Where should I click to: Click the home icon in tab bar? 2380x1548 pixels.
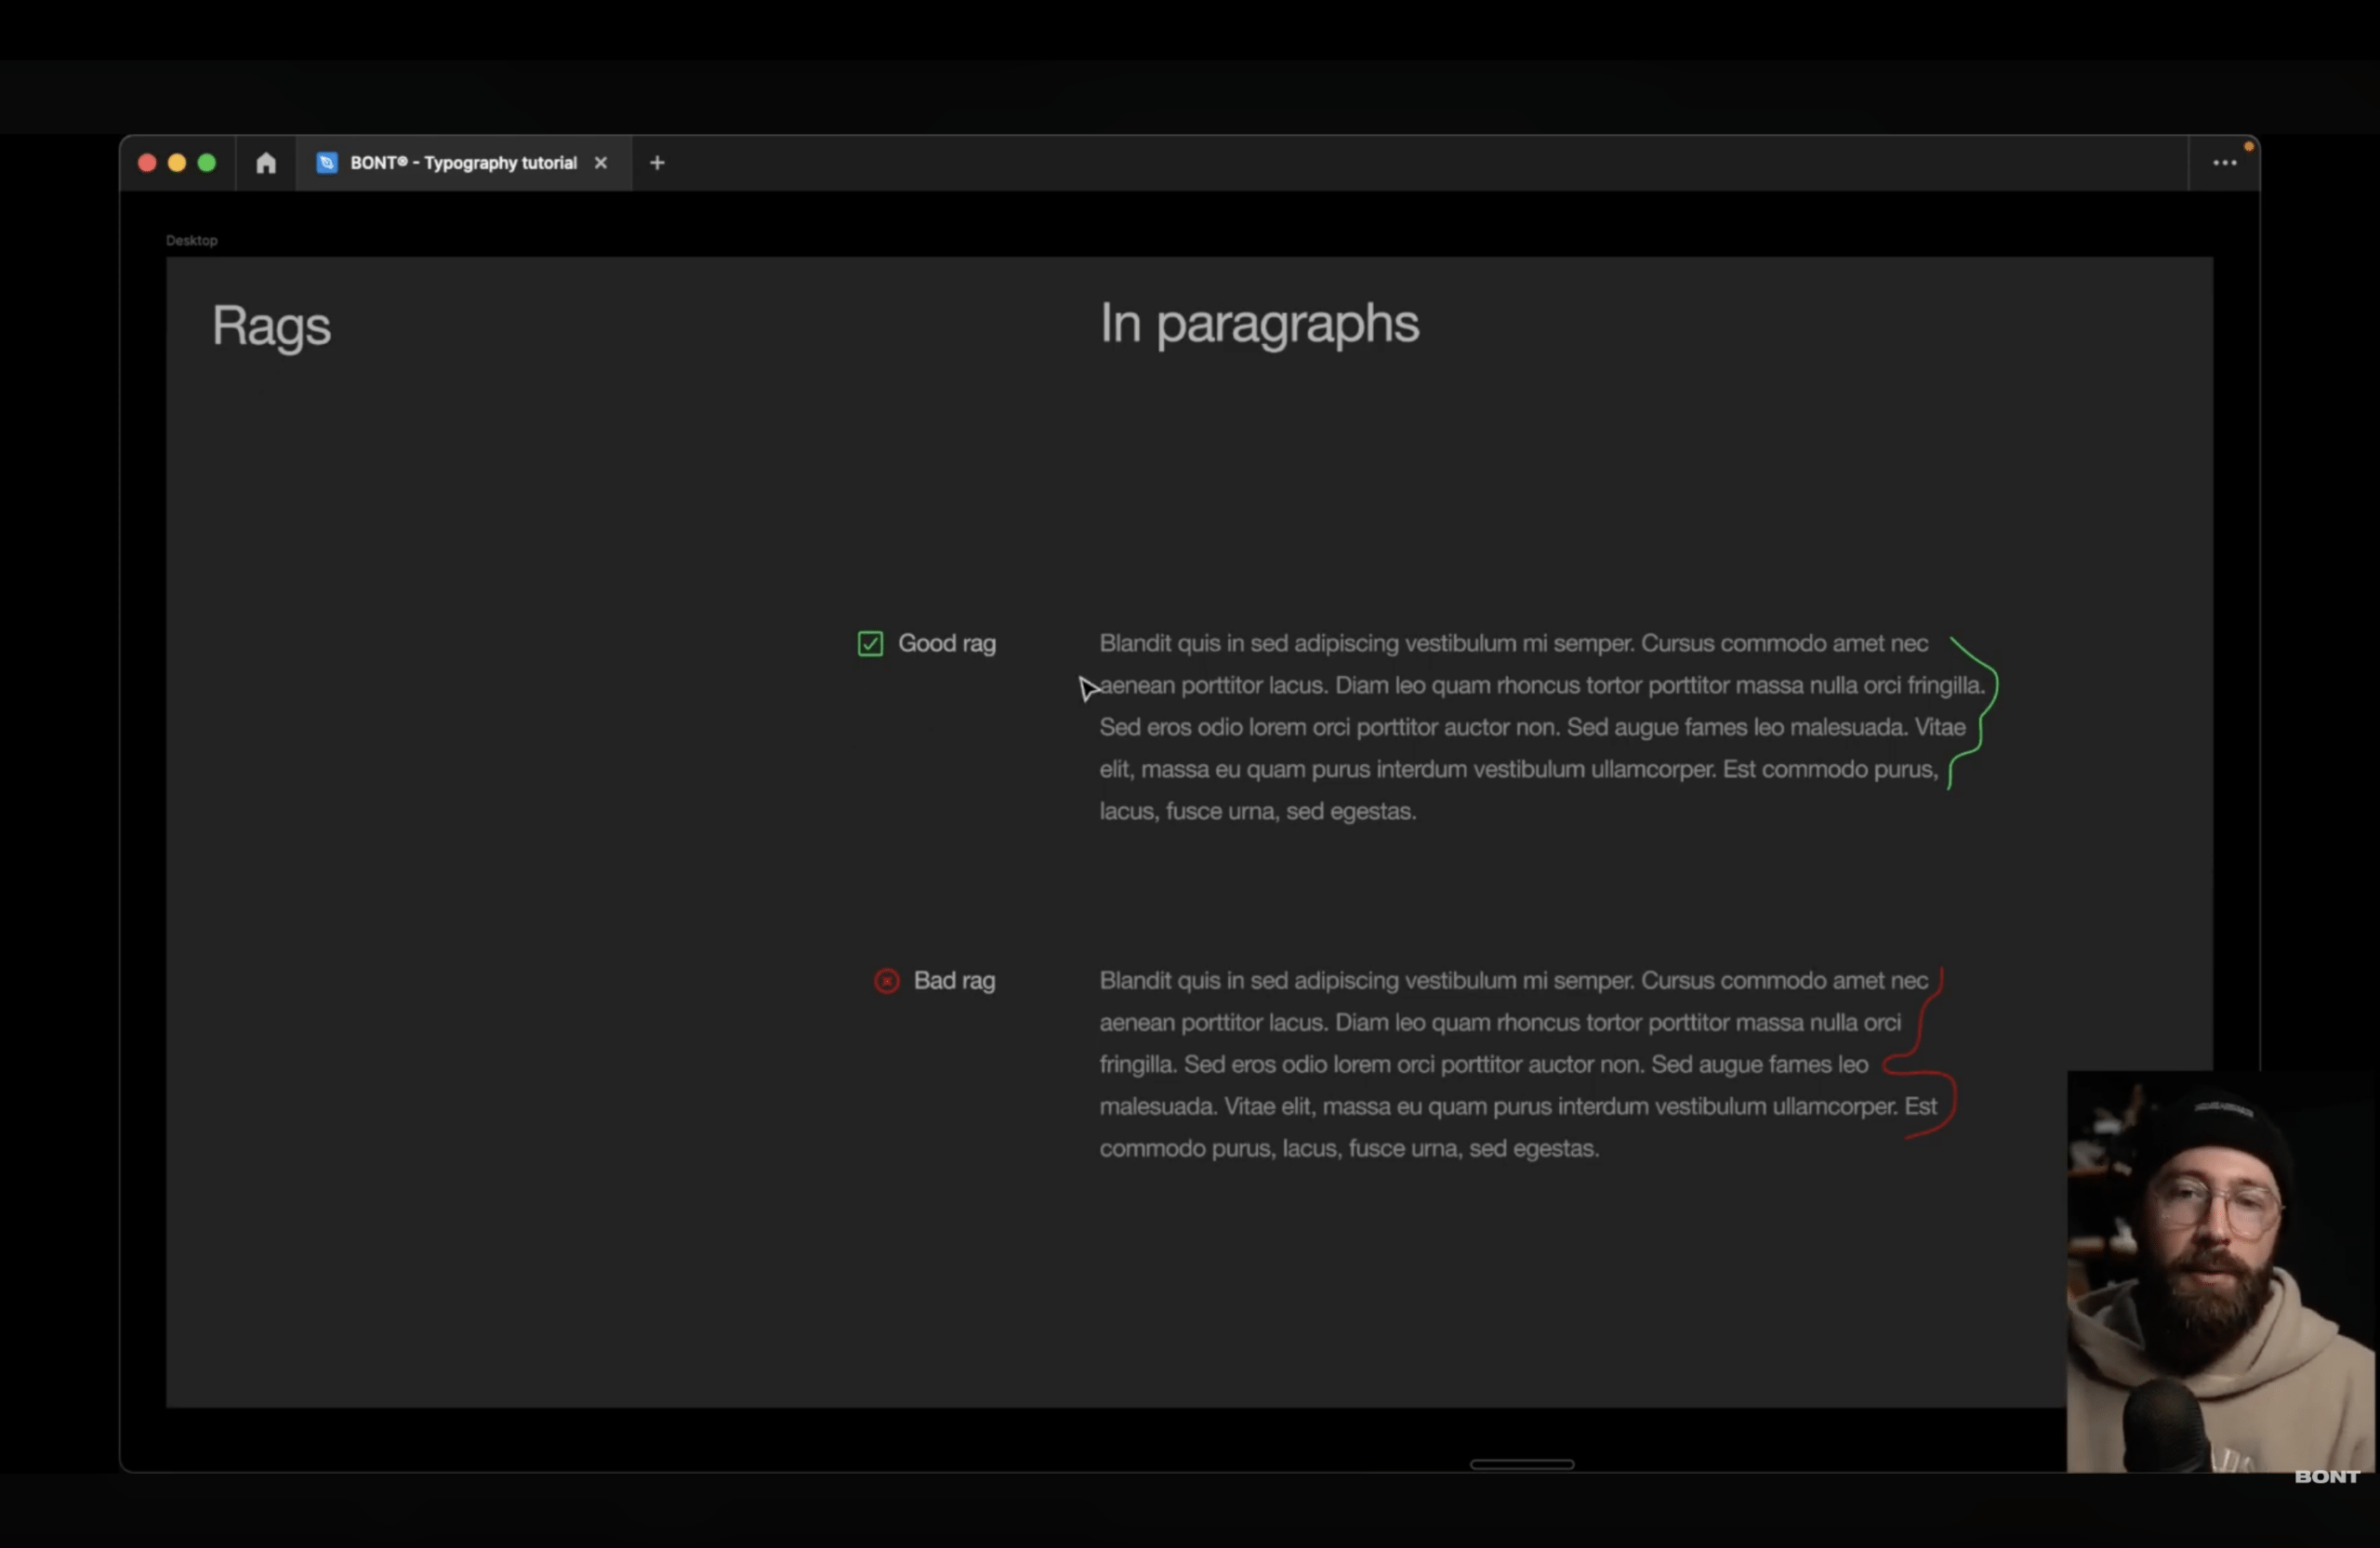(265, 163)
